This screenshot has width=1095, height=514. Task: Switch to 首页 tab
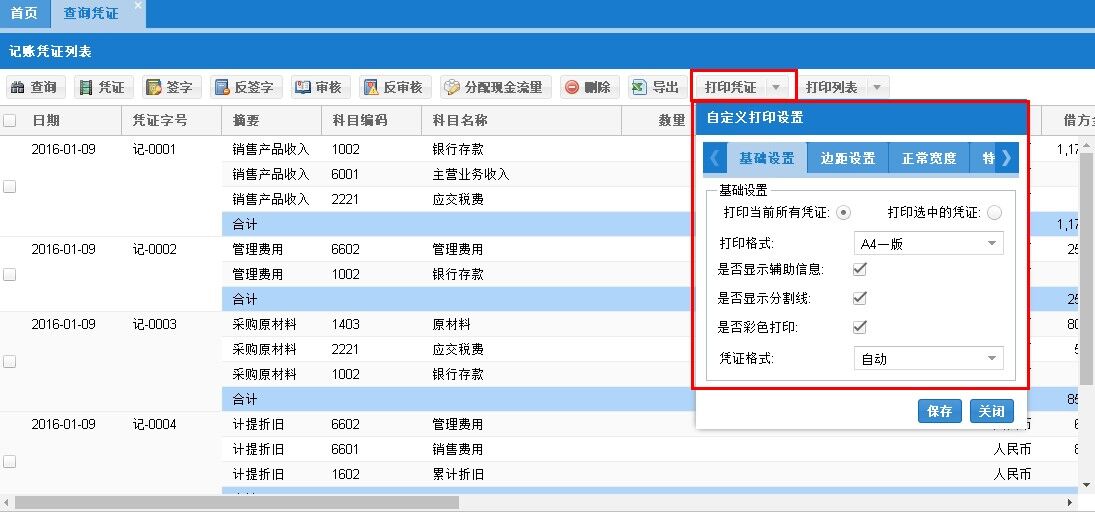click(24, 13)
